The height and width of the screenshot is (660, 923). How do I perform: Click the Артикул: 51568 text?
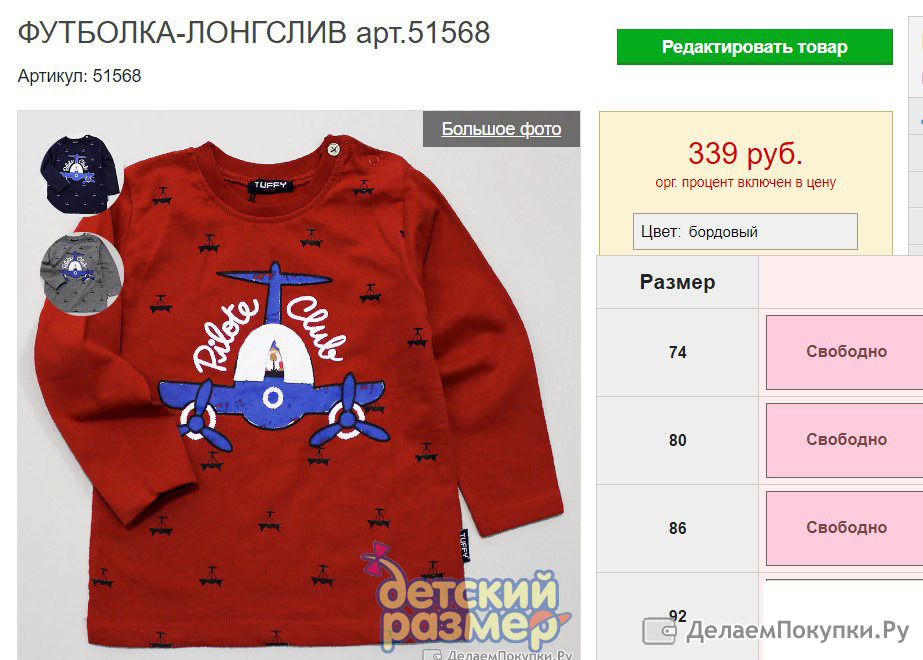pyautogui.click(x=79, y=76)
